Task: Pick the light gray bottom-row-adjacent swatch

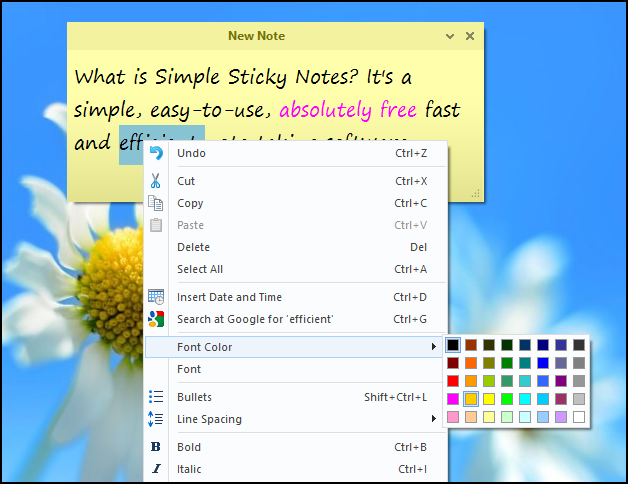Action: tap(579, 399)
